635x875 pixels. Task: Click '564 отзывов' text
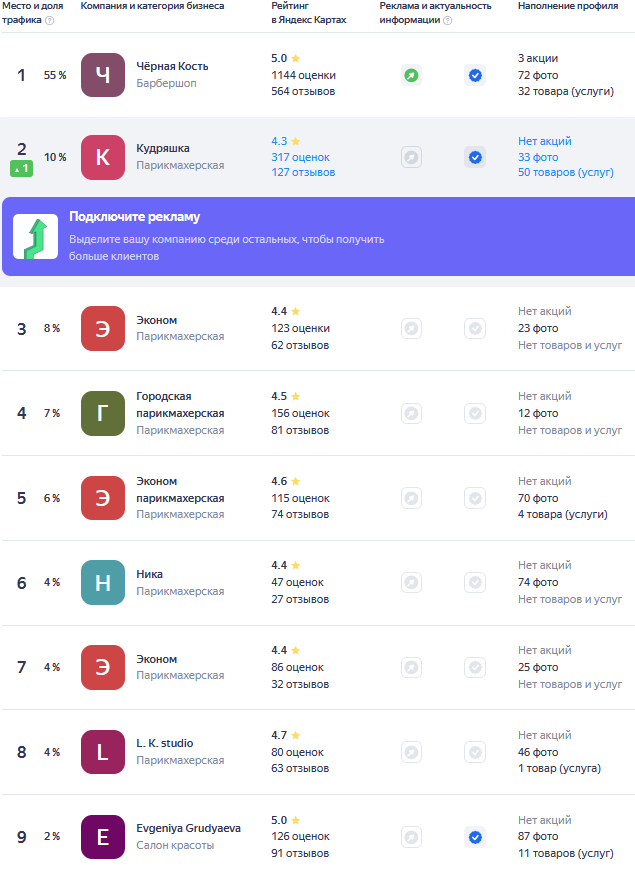point(303,92)
